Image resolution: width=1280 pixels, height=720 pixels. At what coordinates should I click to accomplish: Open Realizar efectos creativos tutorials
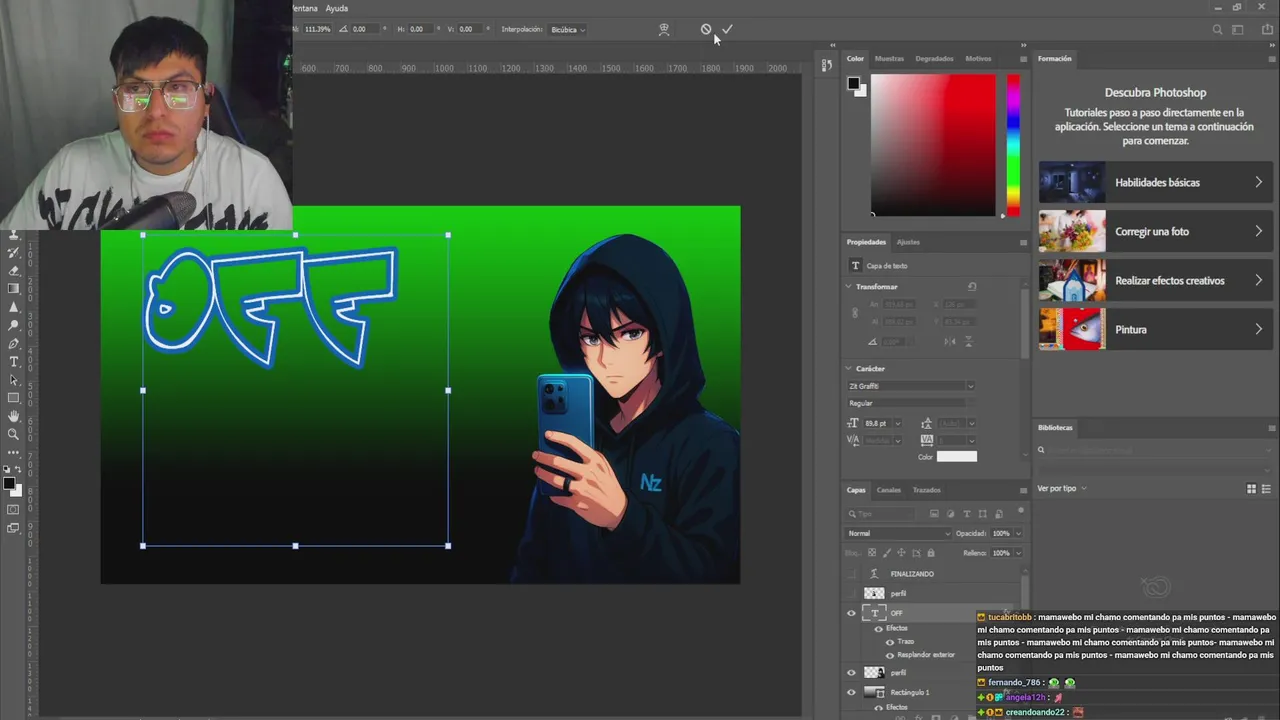pos(1155,280)
